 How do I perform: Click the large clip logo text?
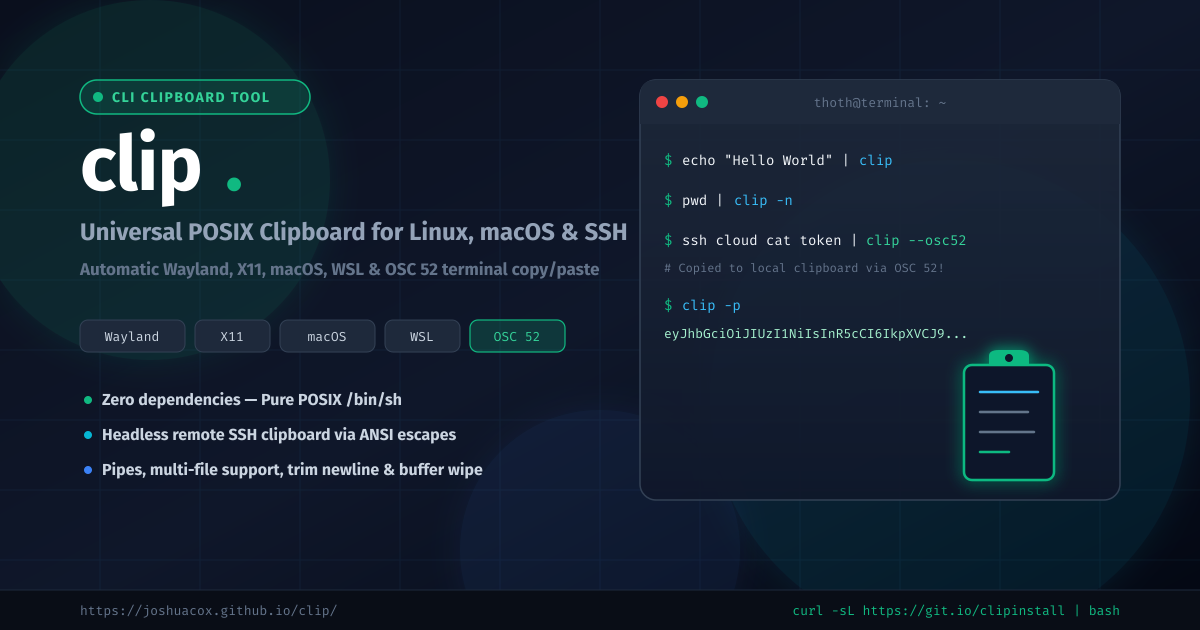[x=141, y=165]
